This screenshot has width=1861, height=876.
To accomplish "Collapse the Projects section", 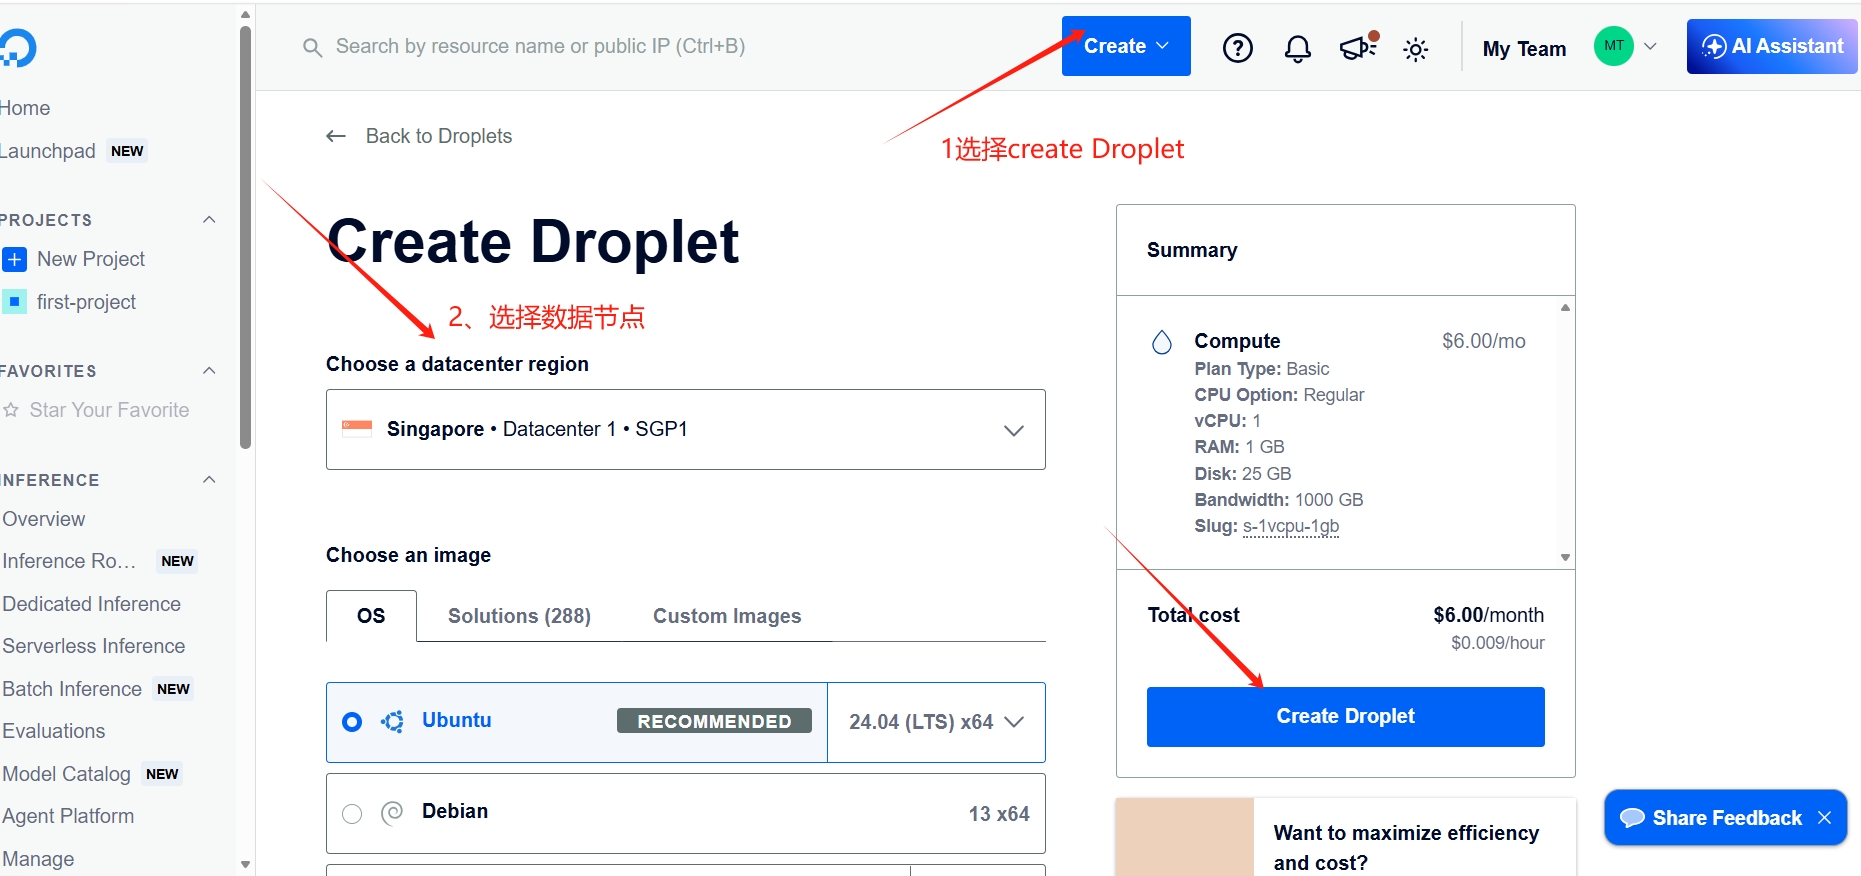I will click(x=209, y=220).
